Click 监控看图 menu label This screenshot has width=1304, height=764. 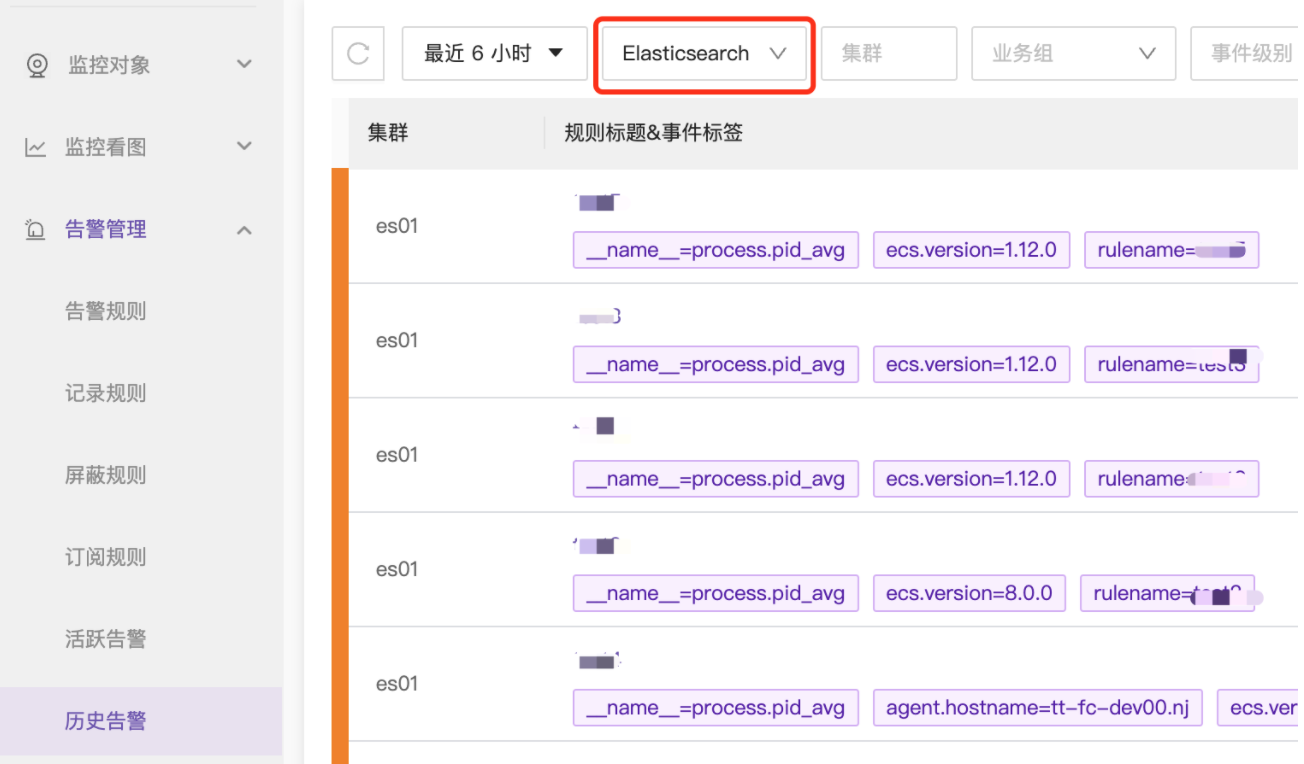[106, 148]
